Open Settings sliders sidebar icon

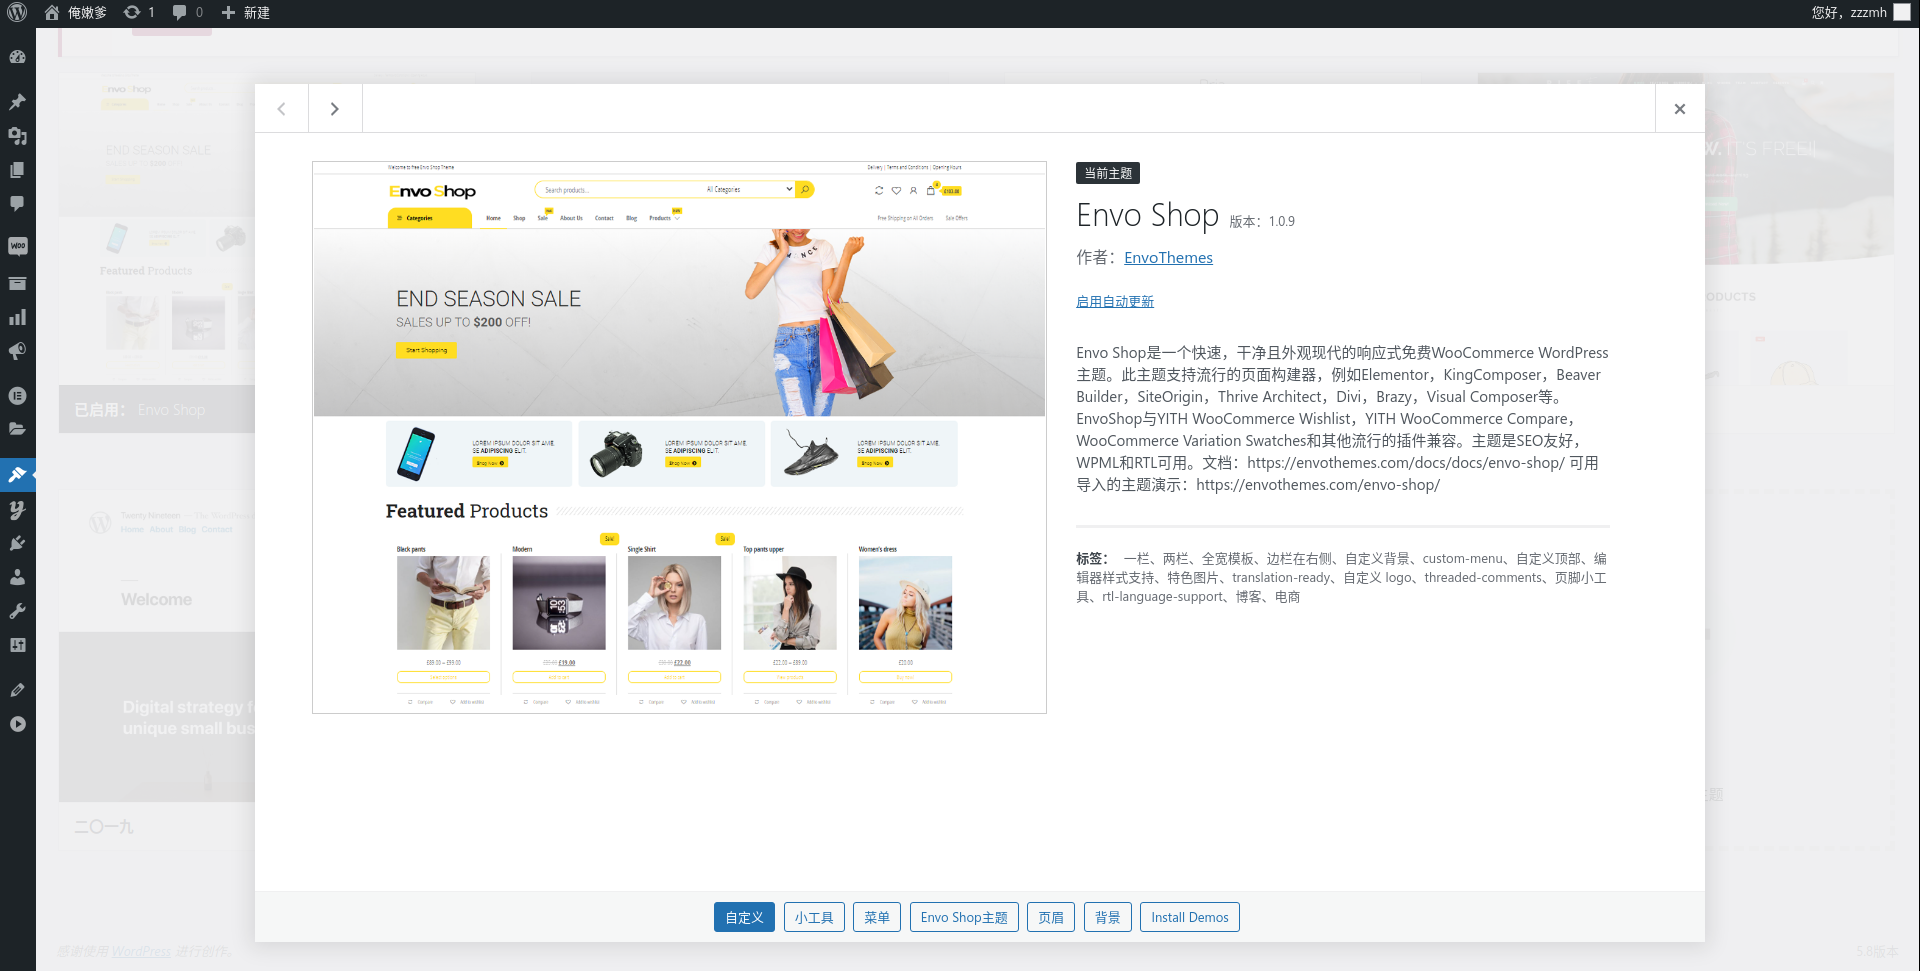click(17, 645)
